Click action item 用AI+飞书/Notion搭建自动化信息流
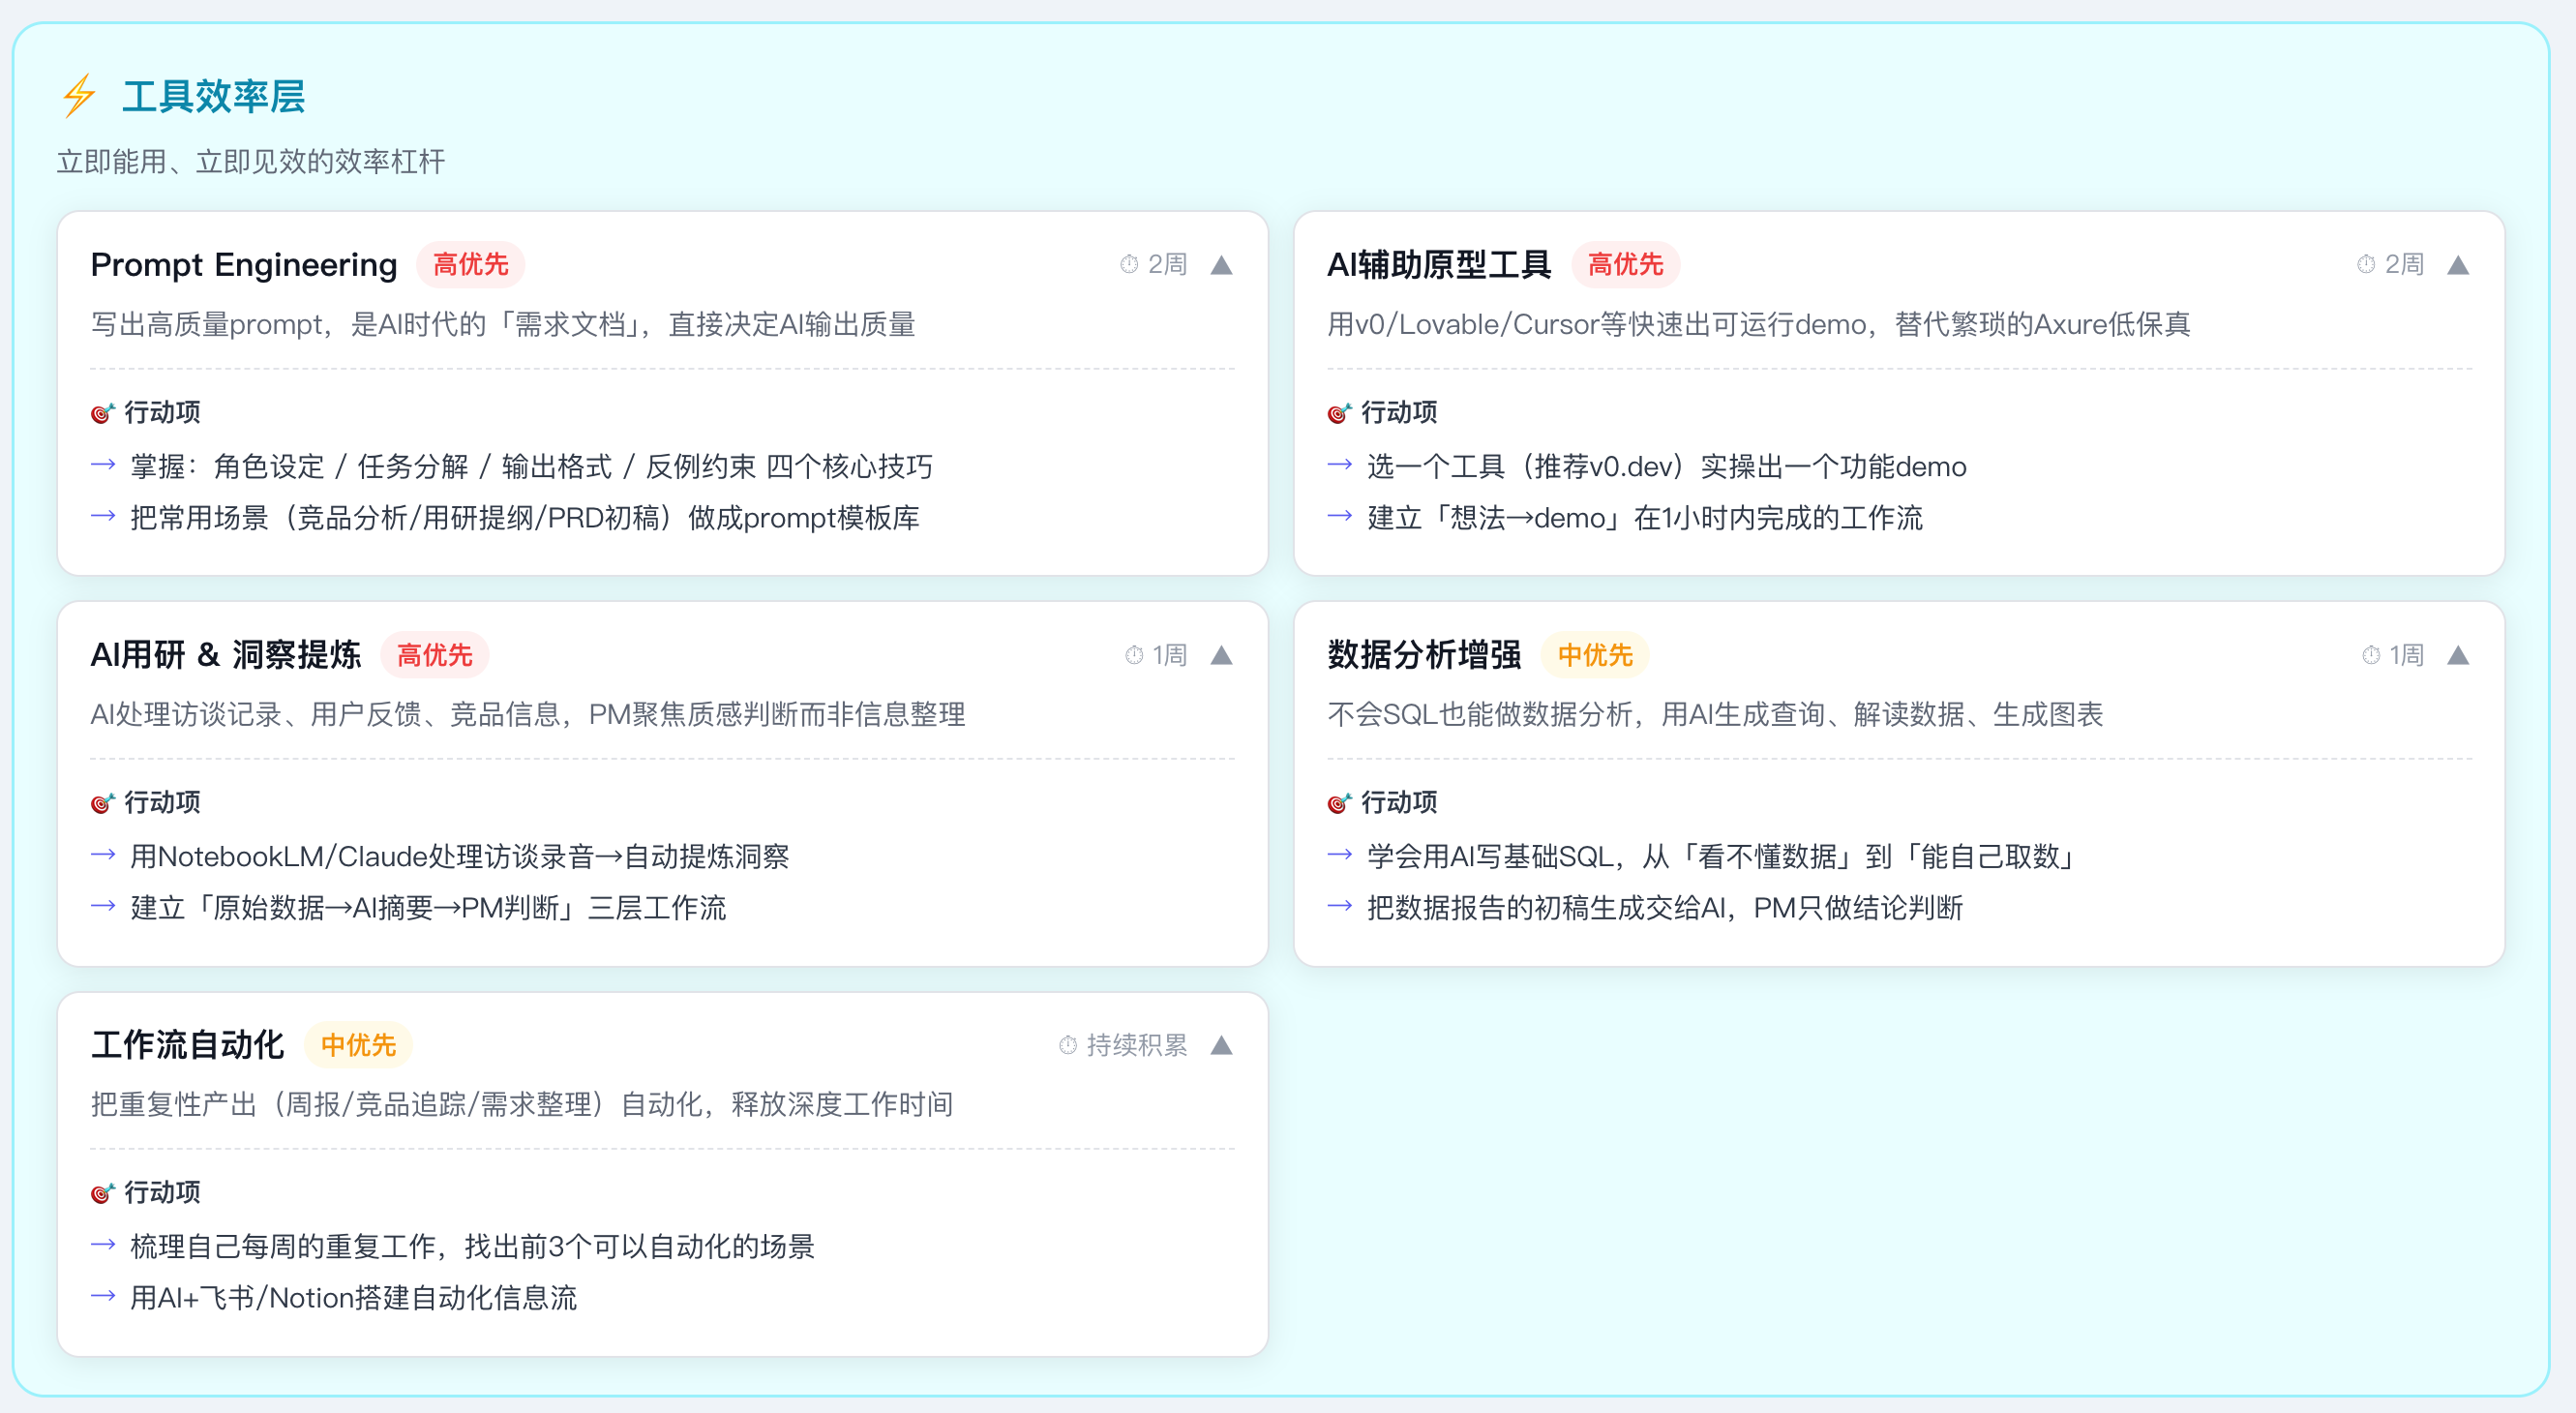The image size is (2576, 1413). [x=353, y=1297]
